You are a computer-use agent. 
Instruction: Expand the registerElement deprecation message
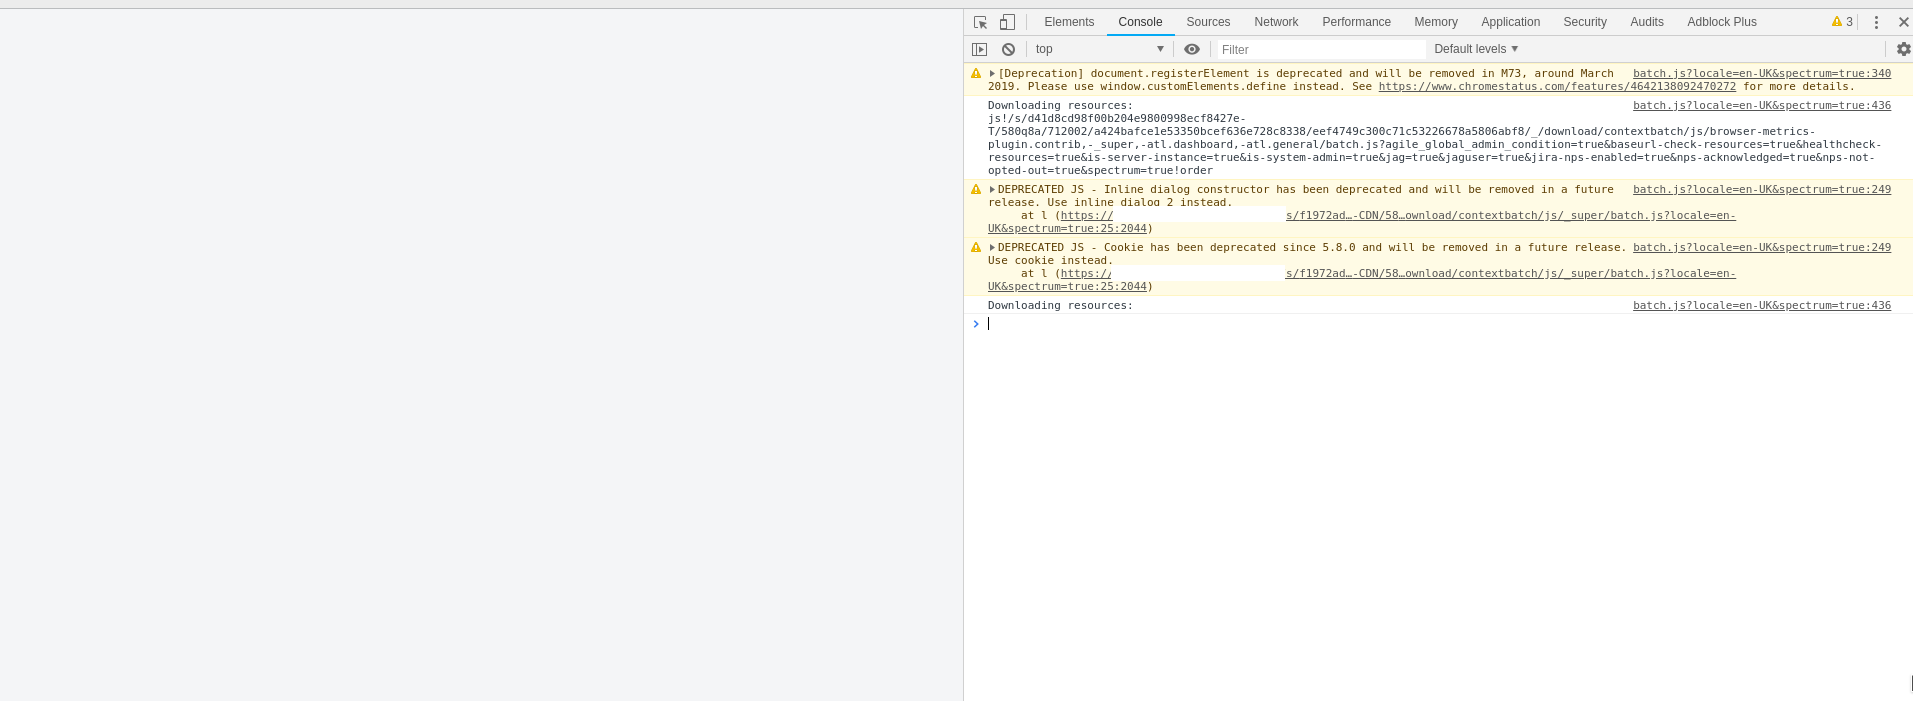pyautogui.click(x=992, y=74)
